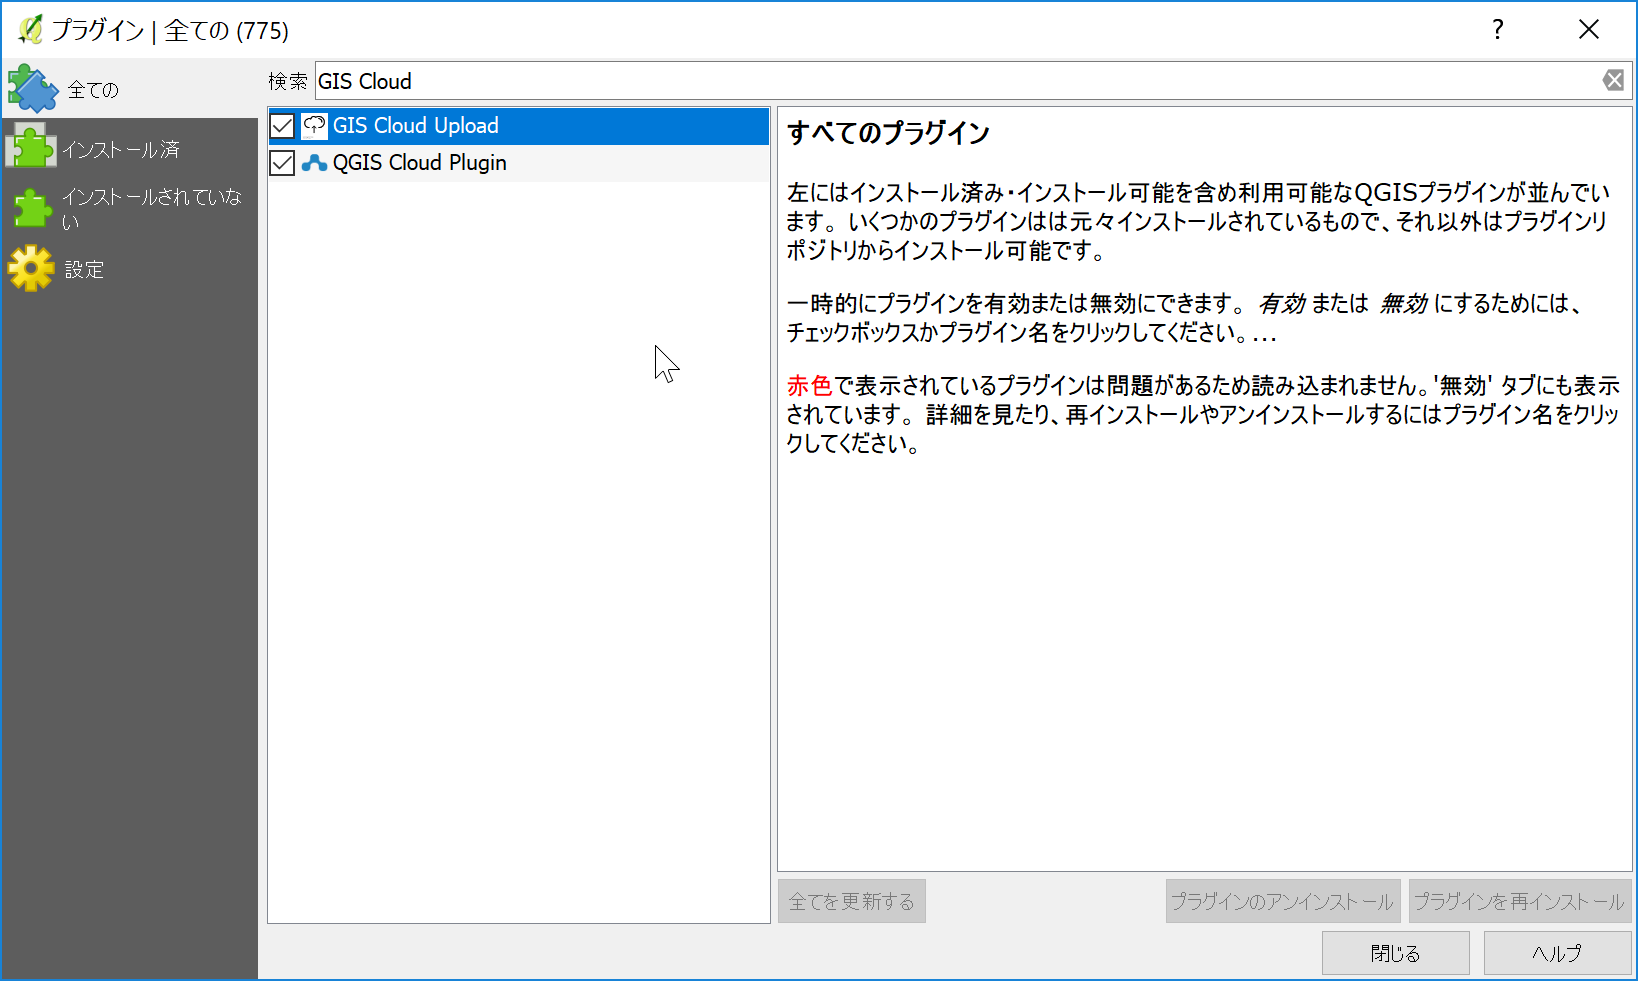This screenshot has width=1638, height=981.
Task: Switch to the 全ての tab
Action: [x=130, y=89]
